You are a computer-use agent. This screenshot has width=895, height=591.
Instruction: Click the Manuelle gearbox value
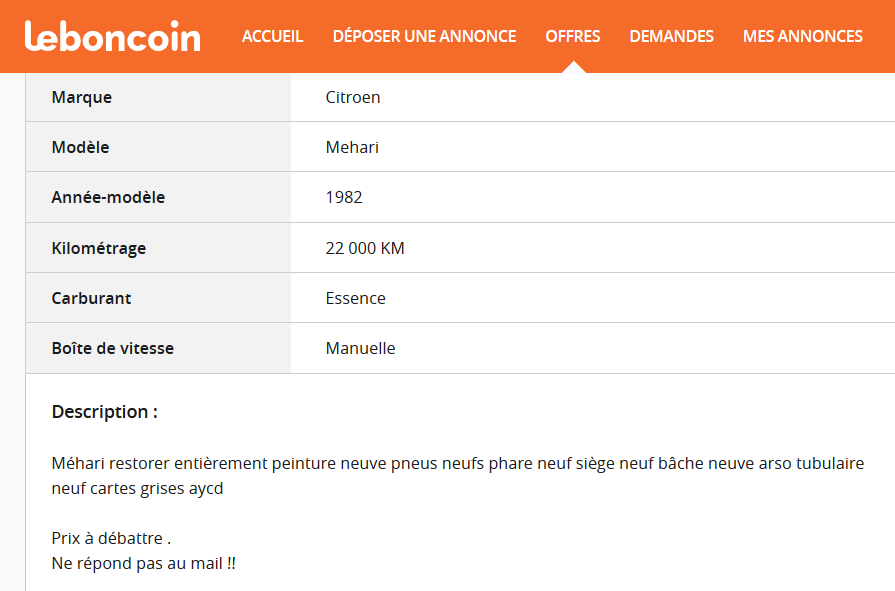point(360,348)
